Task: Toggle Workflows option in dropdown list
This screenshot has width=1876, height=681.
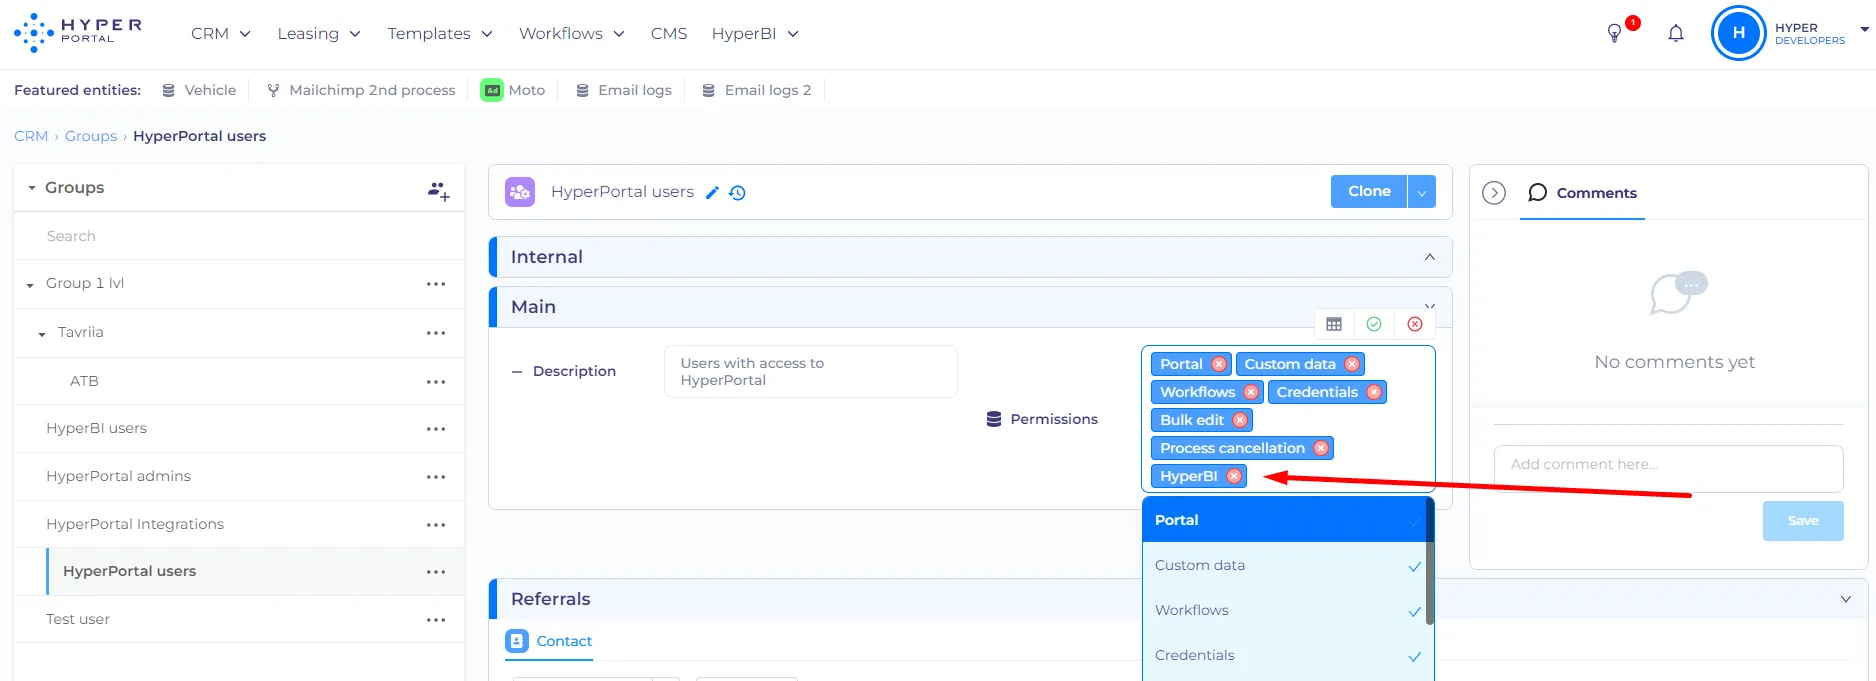Action: 1284,610
